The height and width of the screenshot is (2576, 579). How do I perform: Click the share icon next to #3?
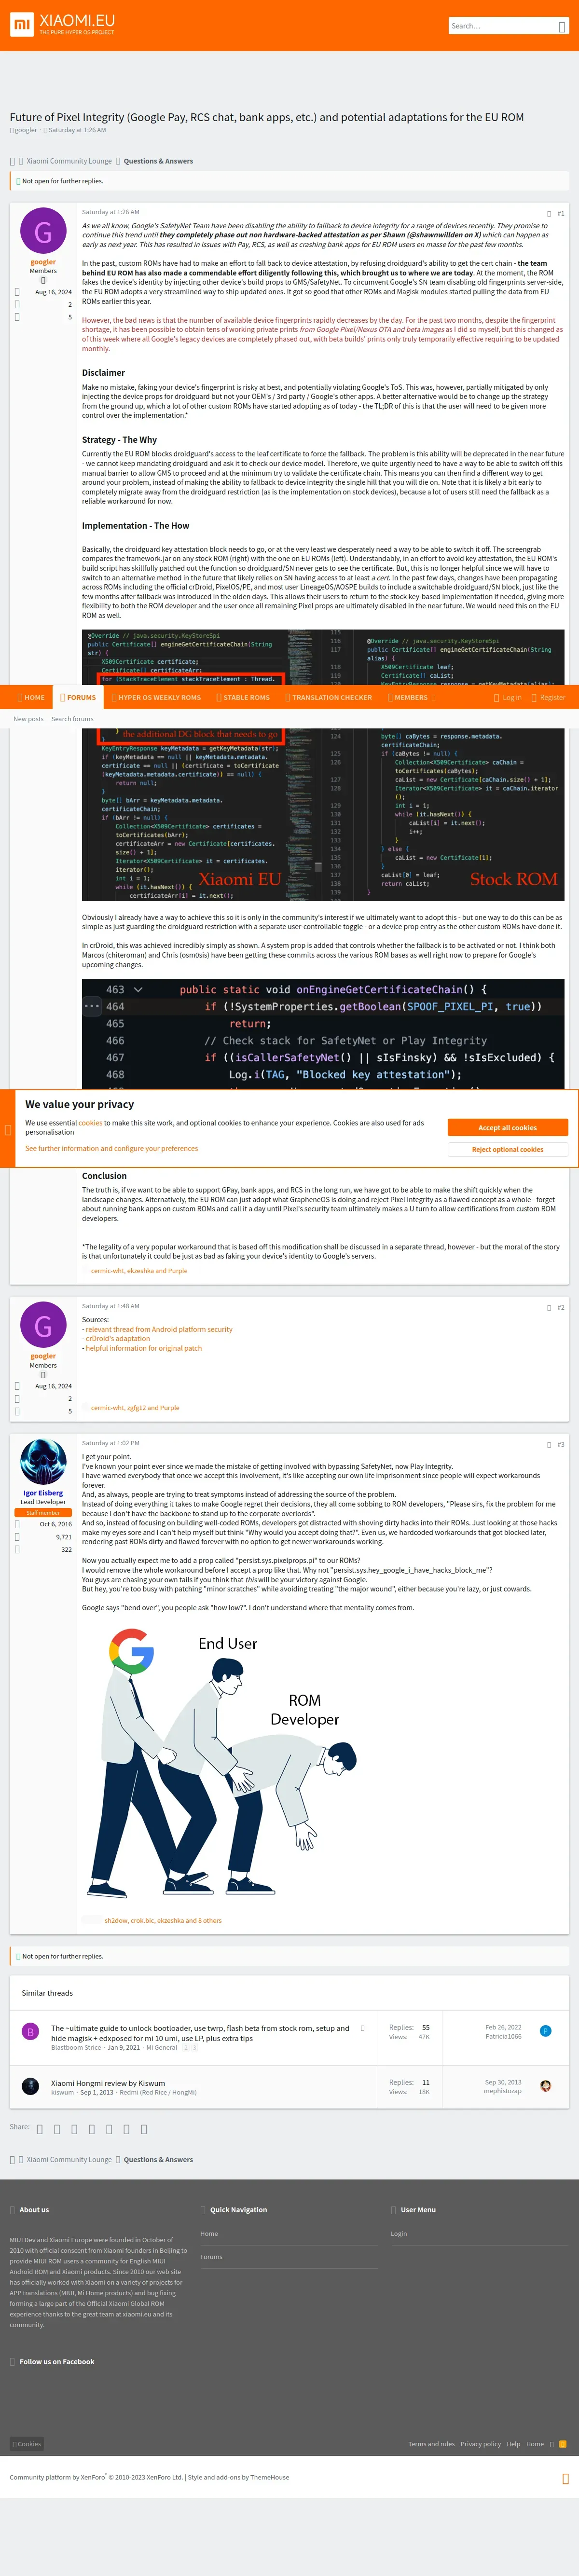pyautogui.click(x=548, y=1444)
